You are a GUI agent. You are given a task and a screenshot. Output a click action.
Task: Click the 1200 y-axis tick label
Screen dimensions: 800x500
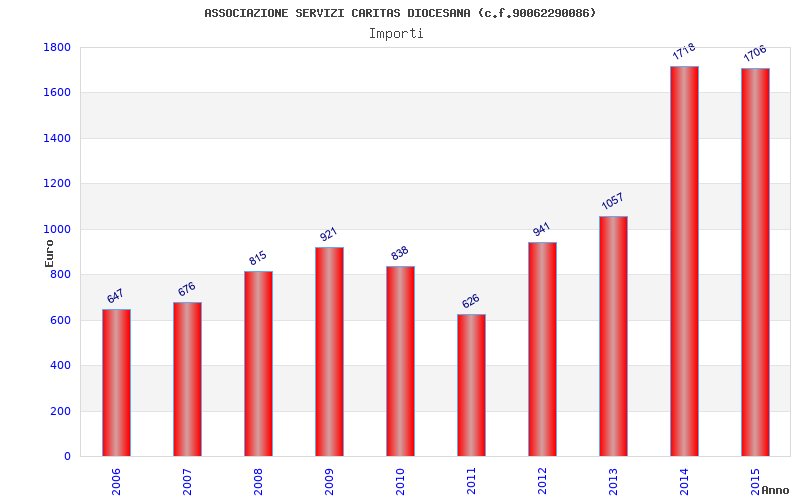click(x=57, y=184)
